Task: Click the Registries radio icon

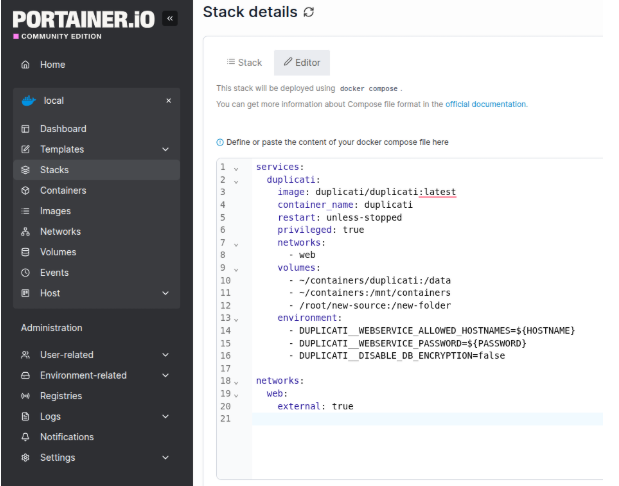Action: 25,396
